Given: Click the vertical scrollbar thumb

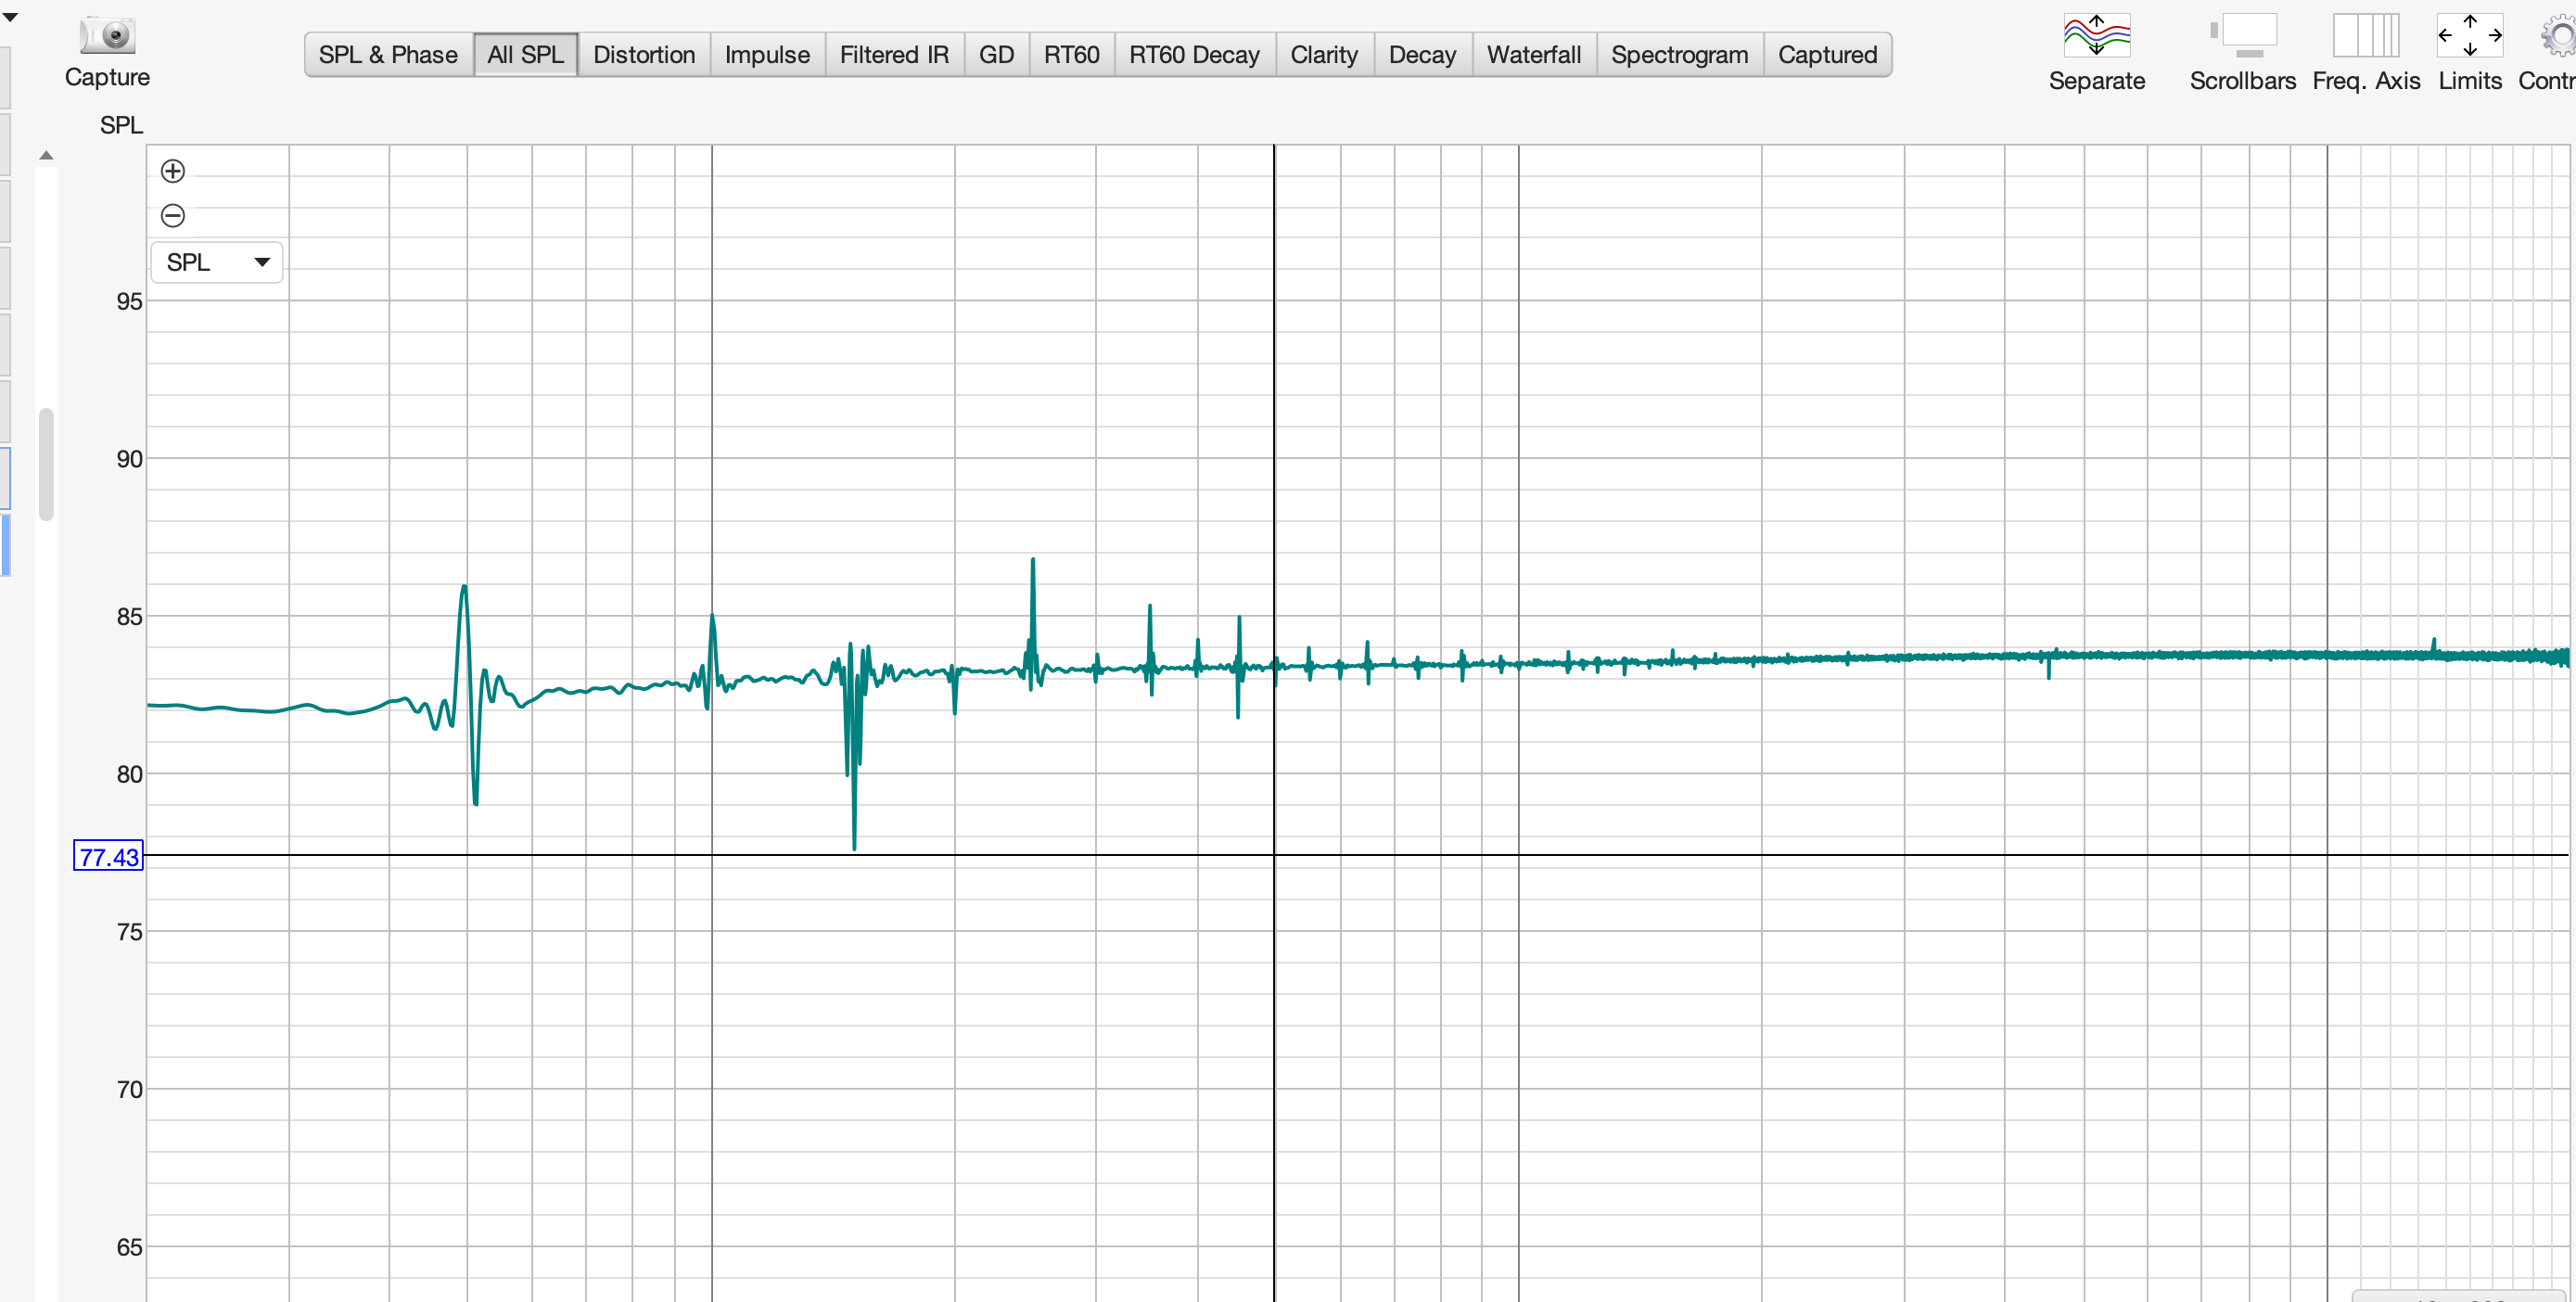Looking at the screenshot, I should (46, 464).
